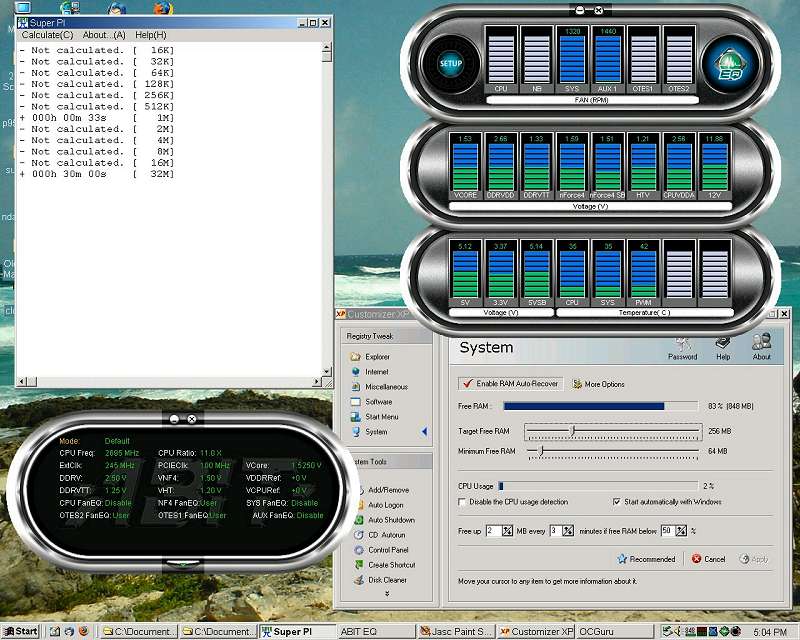Switch to Super PI in the taskbar
The image size is (800, 640).
pos(297,631)
